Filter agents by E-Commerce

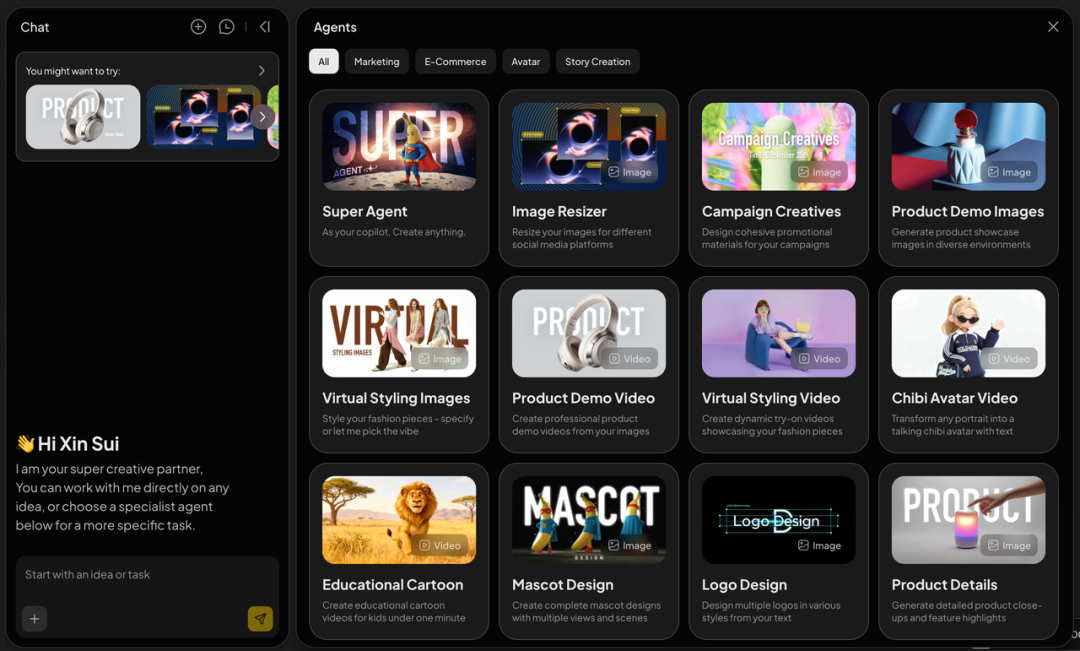pos(455,61)
